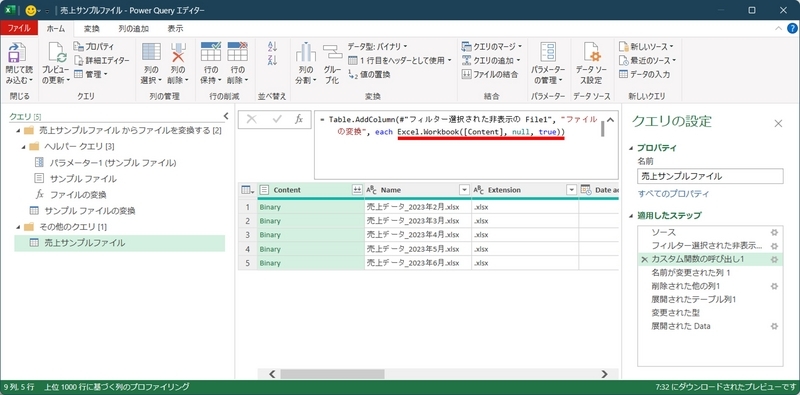This screenshot has height=395, width=800.
Task: Click the Keep Rows (行の保持) icon
Action: point(211,52)
